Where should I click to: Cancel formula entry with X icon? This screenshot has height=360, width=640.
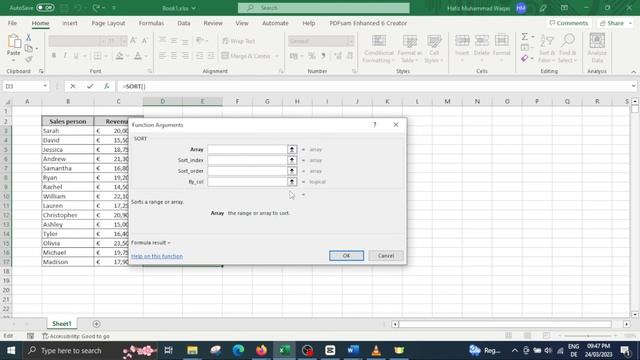tap(73, 86)
